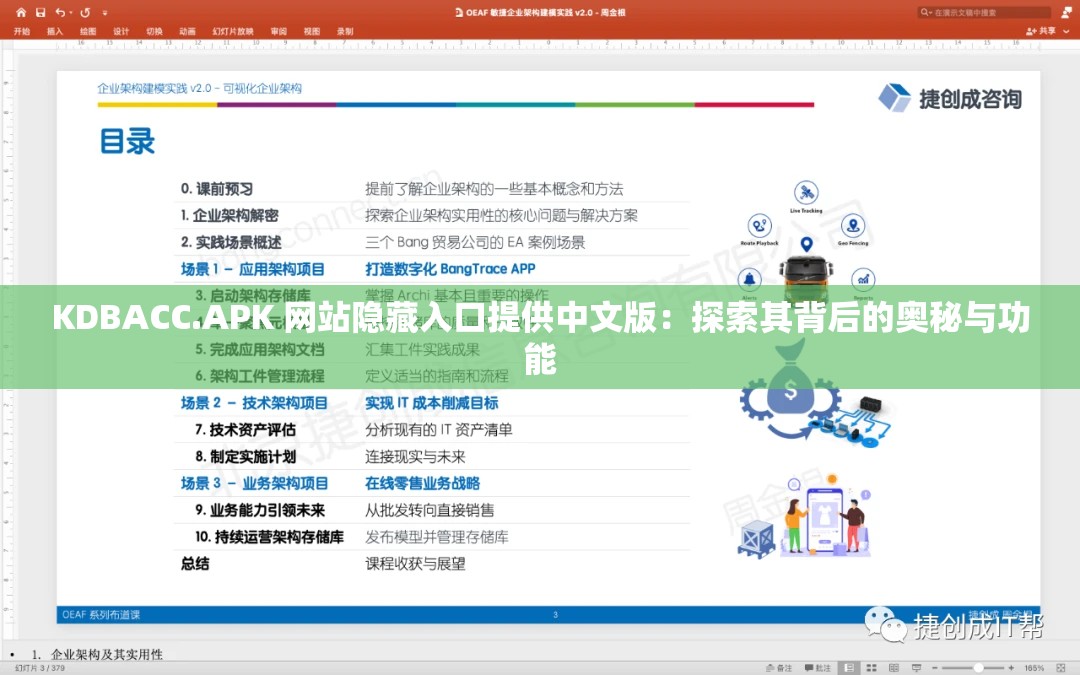
Task: Toggle the 备注 notes pane
Action: (779, 668)
